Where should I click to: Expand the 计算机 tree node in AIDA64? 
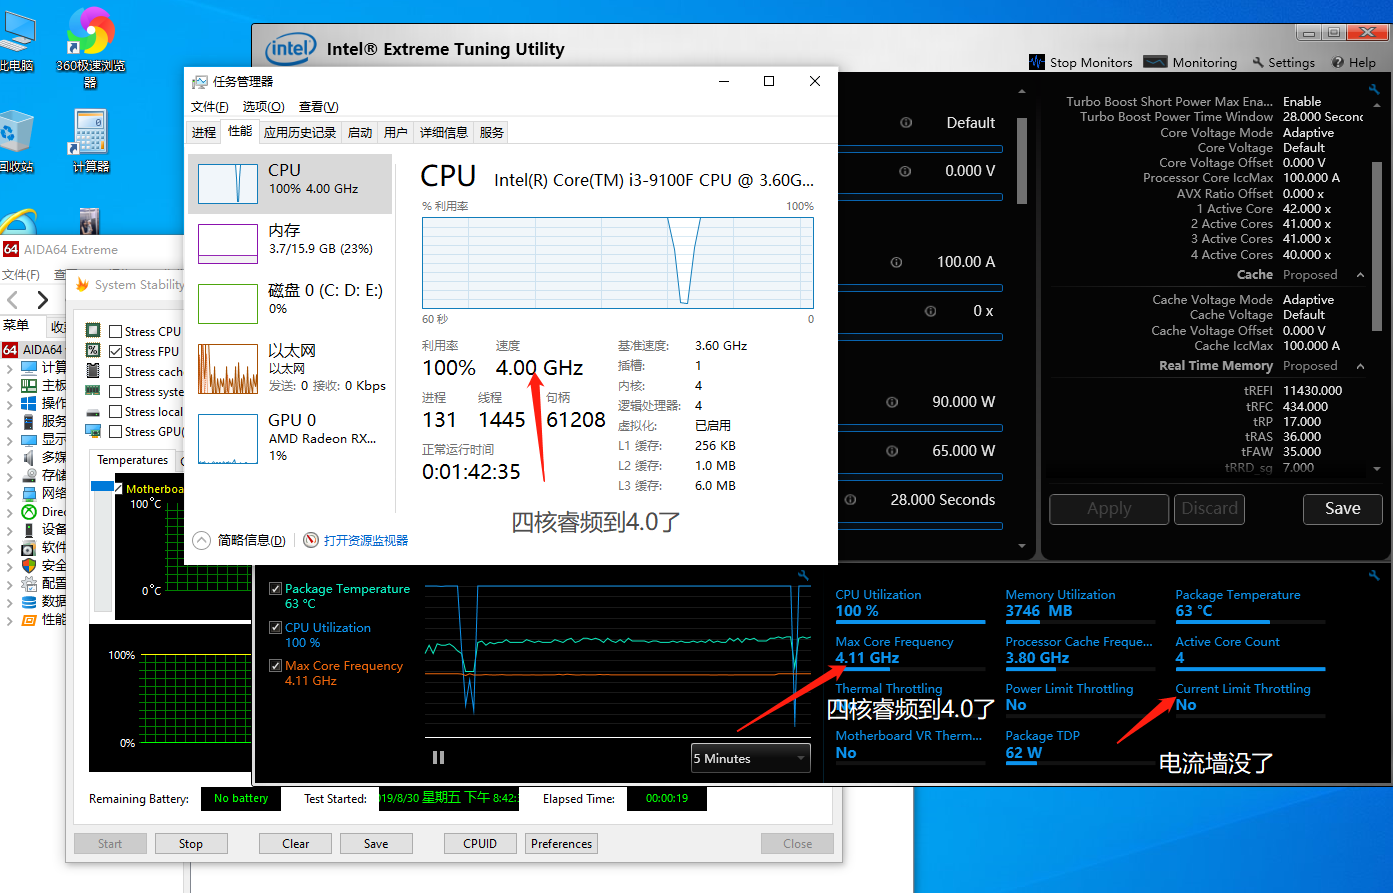tap(10, 368)
